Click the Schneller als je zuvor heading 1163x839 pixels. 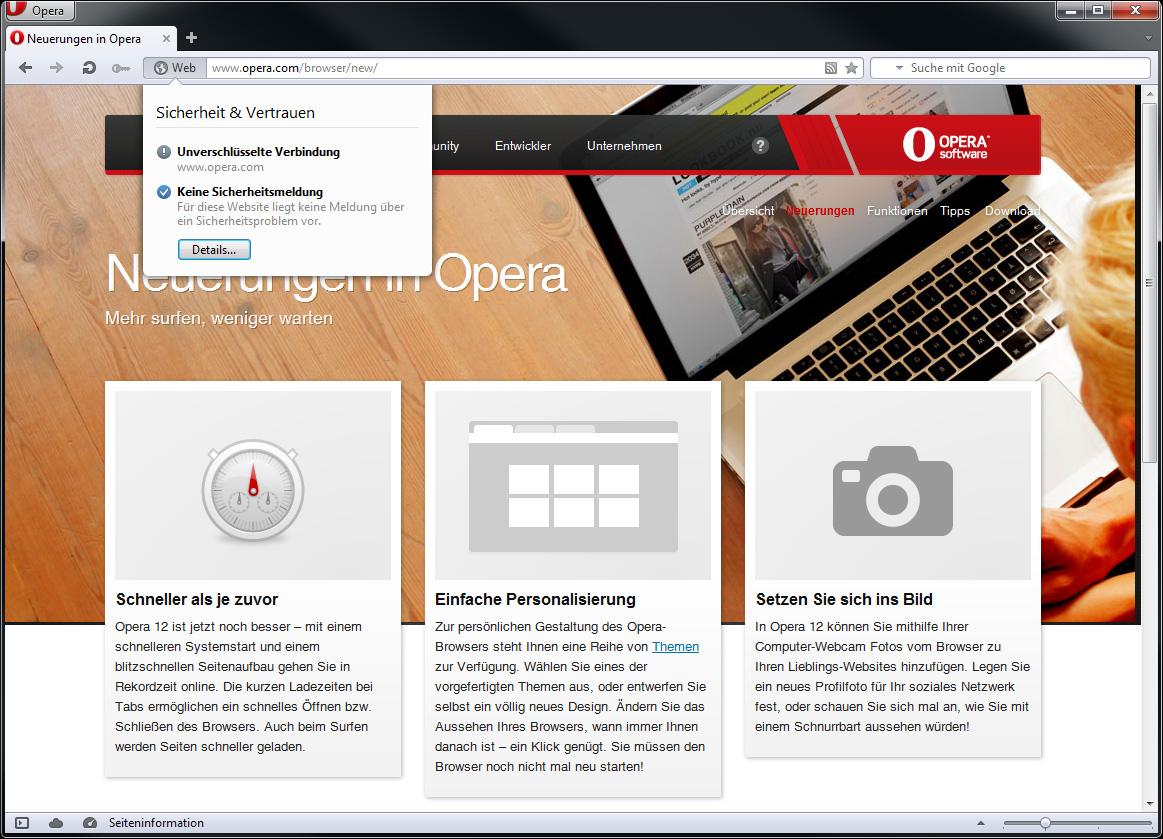click(x=197, y=599)
